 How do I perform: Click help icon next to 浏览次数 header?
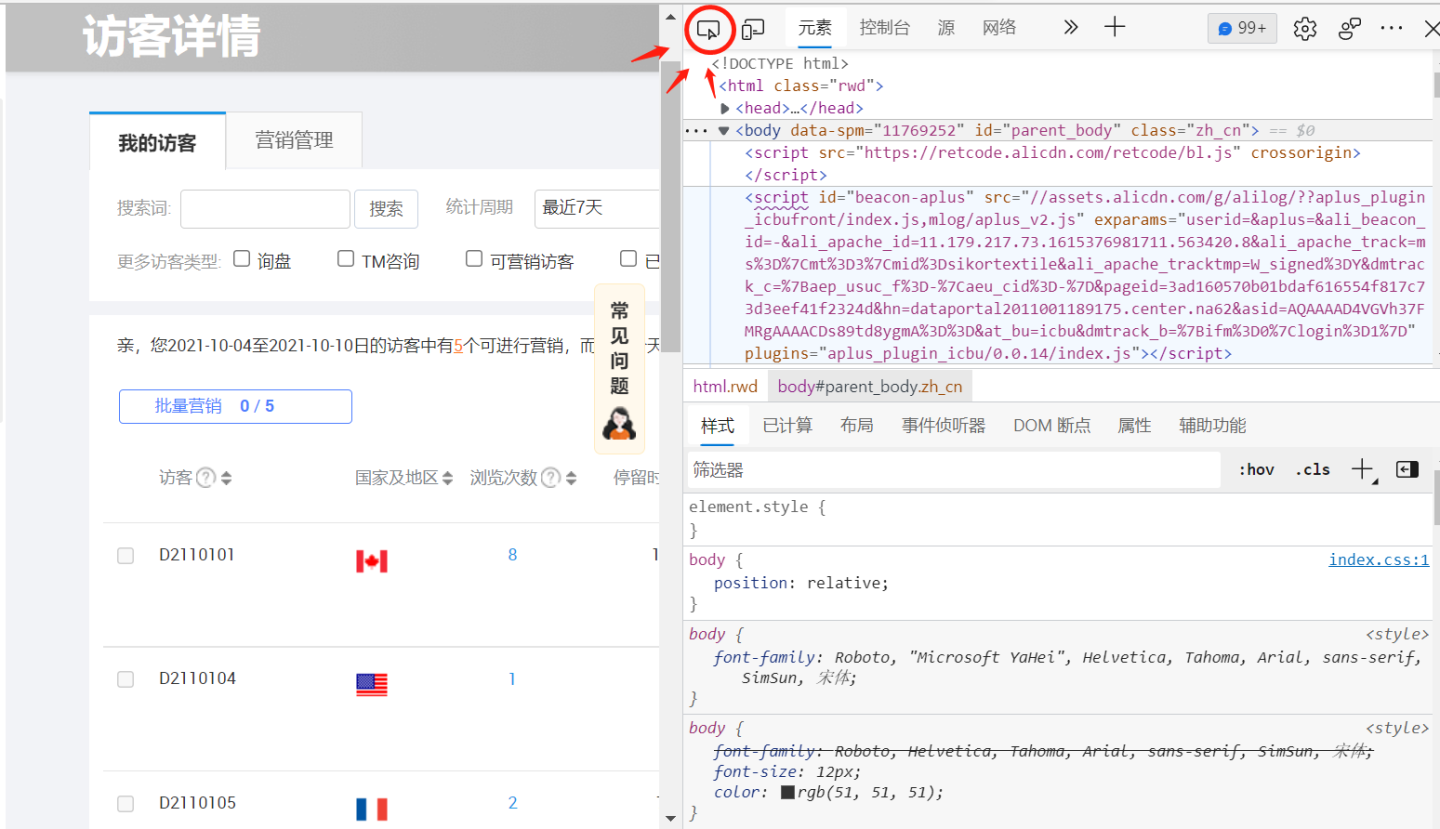(x=550, y=478)
